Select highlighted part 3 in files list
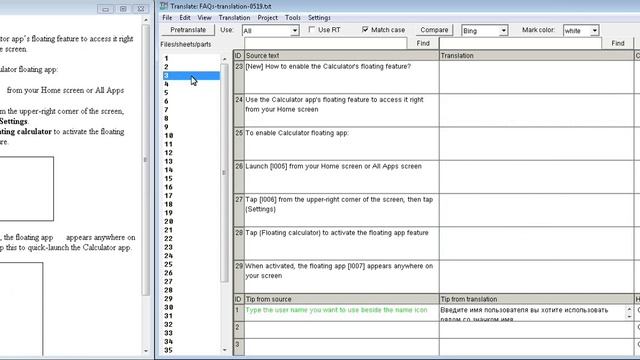The width and height of the screenshot is (640, 360). tap(191, 76)
